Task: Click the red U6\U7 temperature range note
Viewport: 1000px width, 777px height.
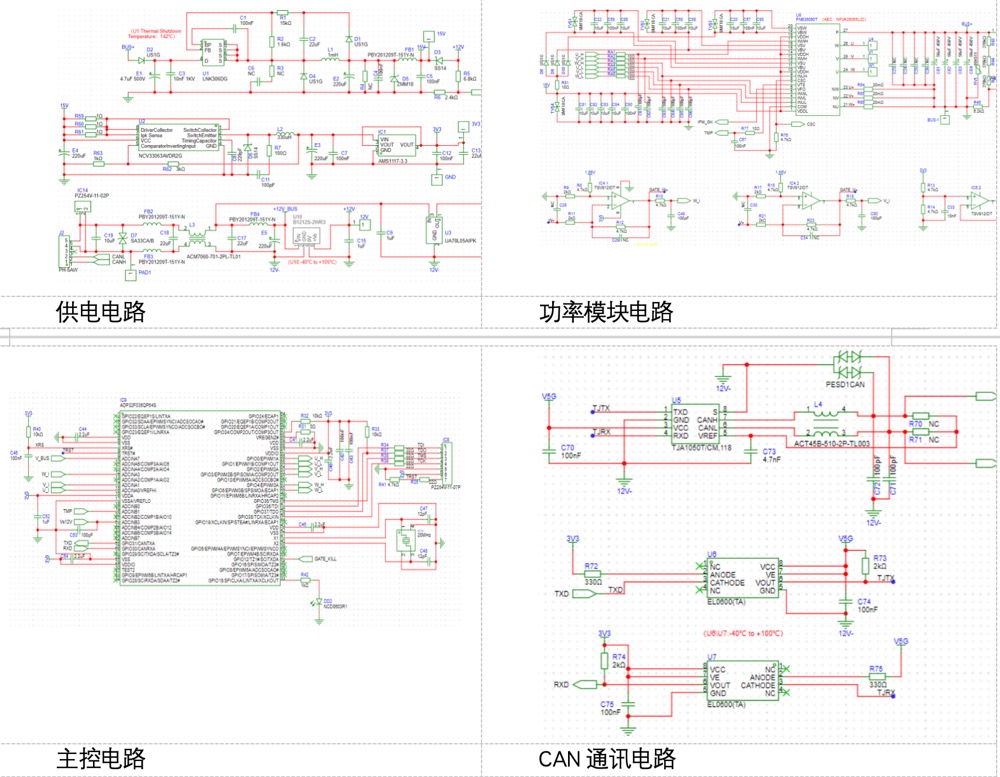Action: coord(743,633)
